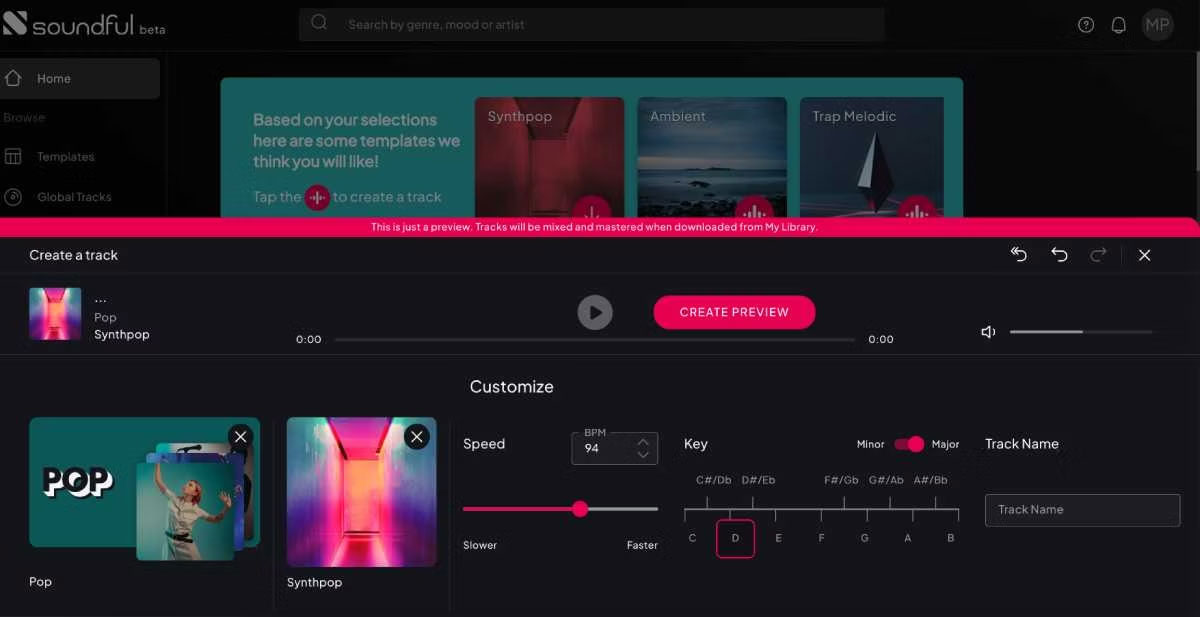Viewport: 1200px width, 617px height.
Task: Click the Track Name input field
Action: point(1082,509)
